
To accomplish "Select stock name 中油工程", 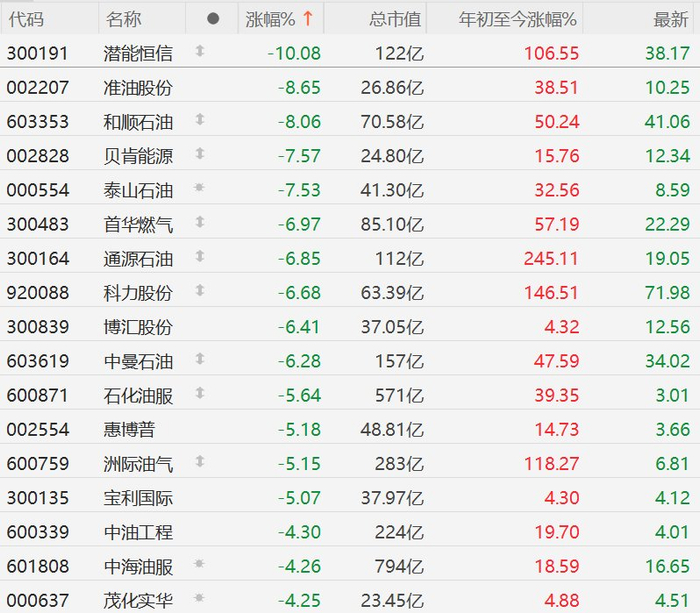I will tap(138, 532).
